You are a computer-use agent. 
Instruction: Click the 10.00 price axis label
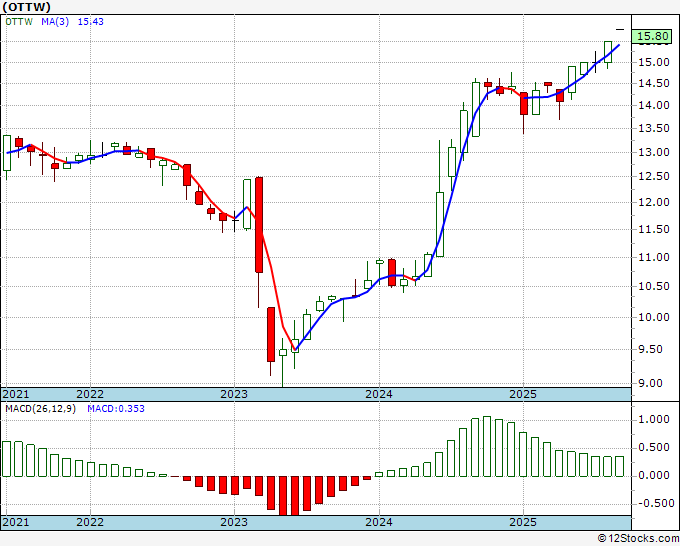pyautogui.click(x=654, y=317)
